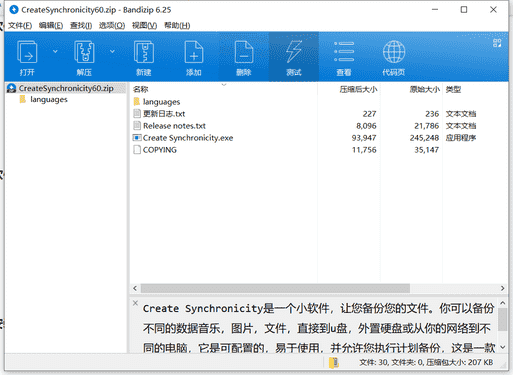Select Create Synchronicity.exe file
Image resolution: width=513 pixels, height=375 pixels.
coord(188,138)
